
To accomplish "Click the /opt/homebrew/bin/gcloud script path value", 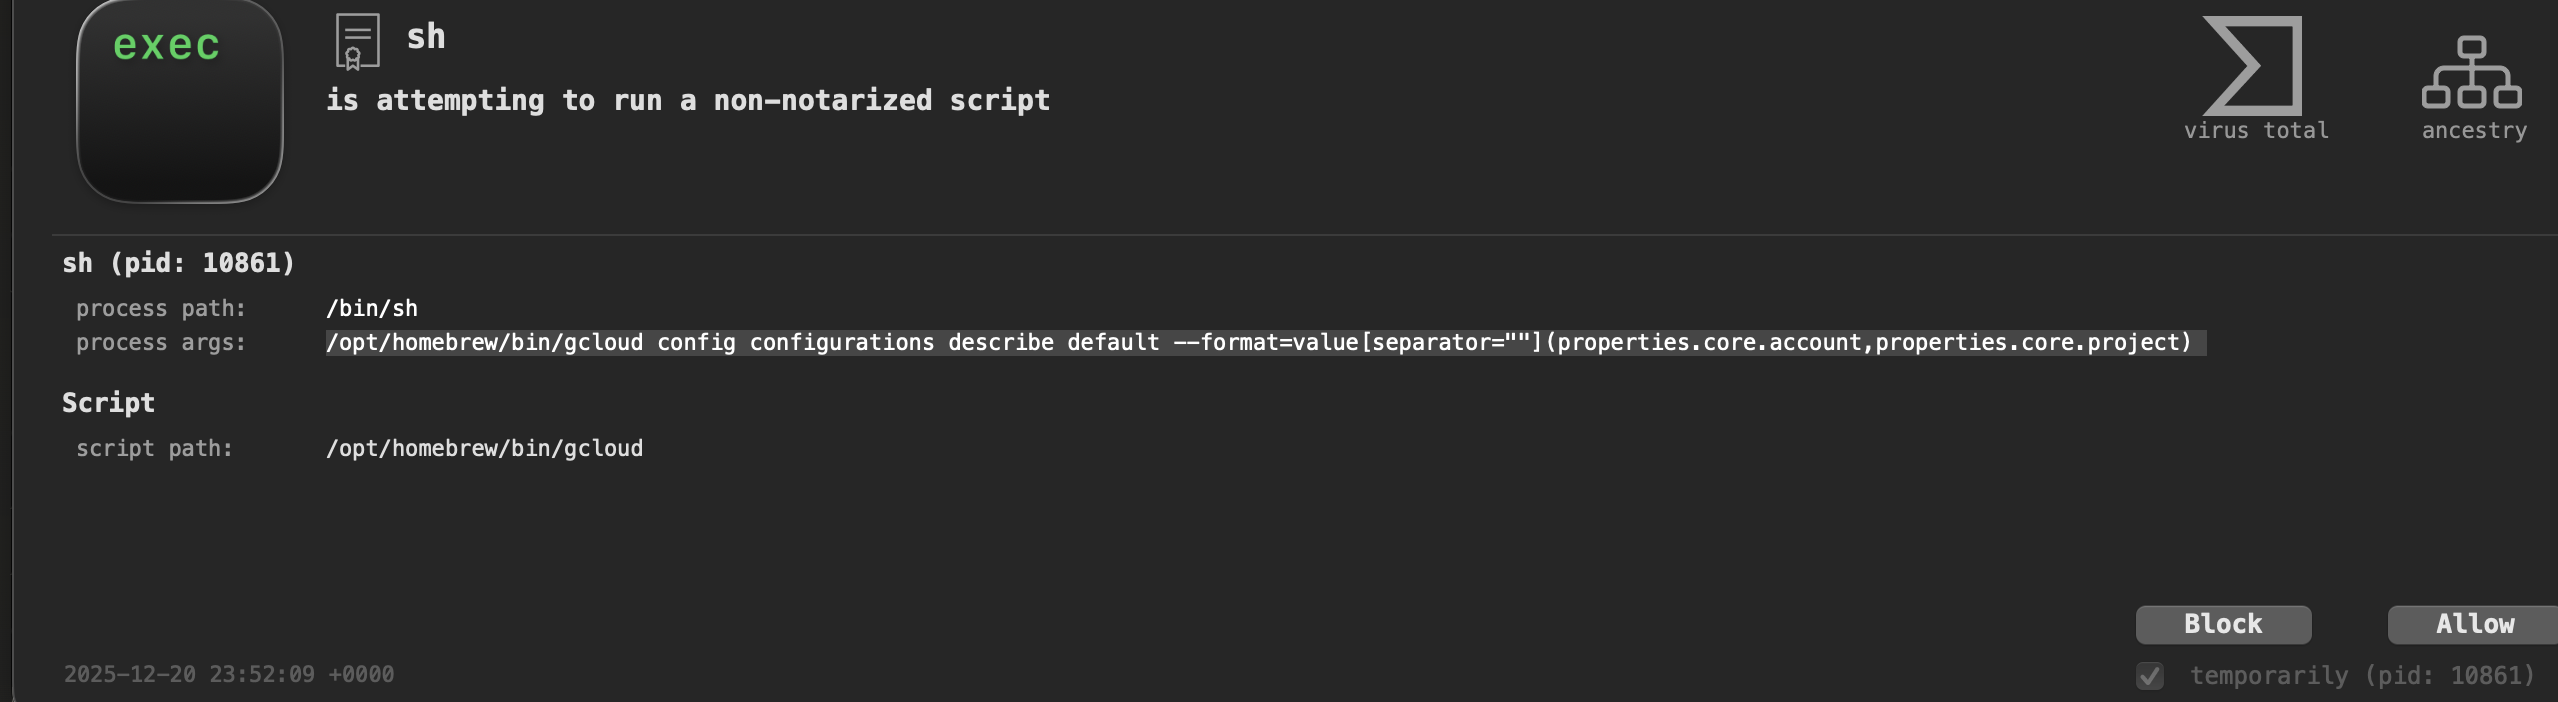I will (484, 449).
